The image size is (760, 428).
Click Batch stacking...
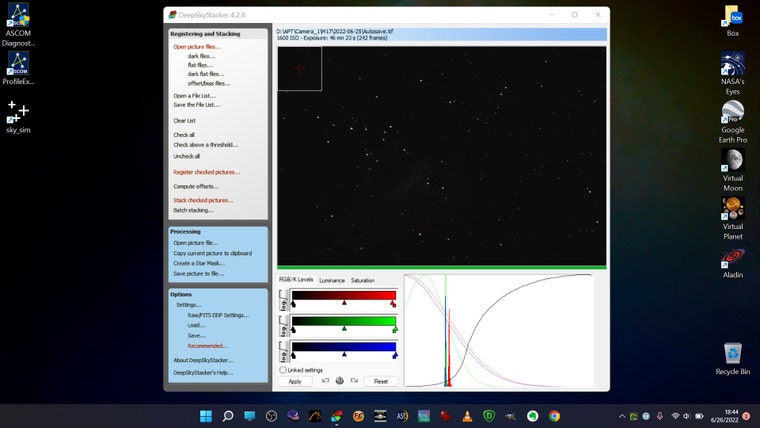click(x=193, y=210)
